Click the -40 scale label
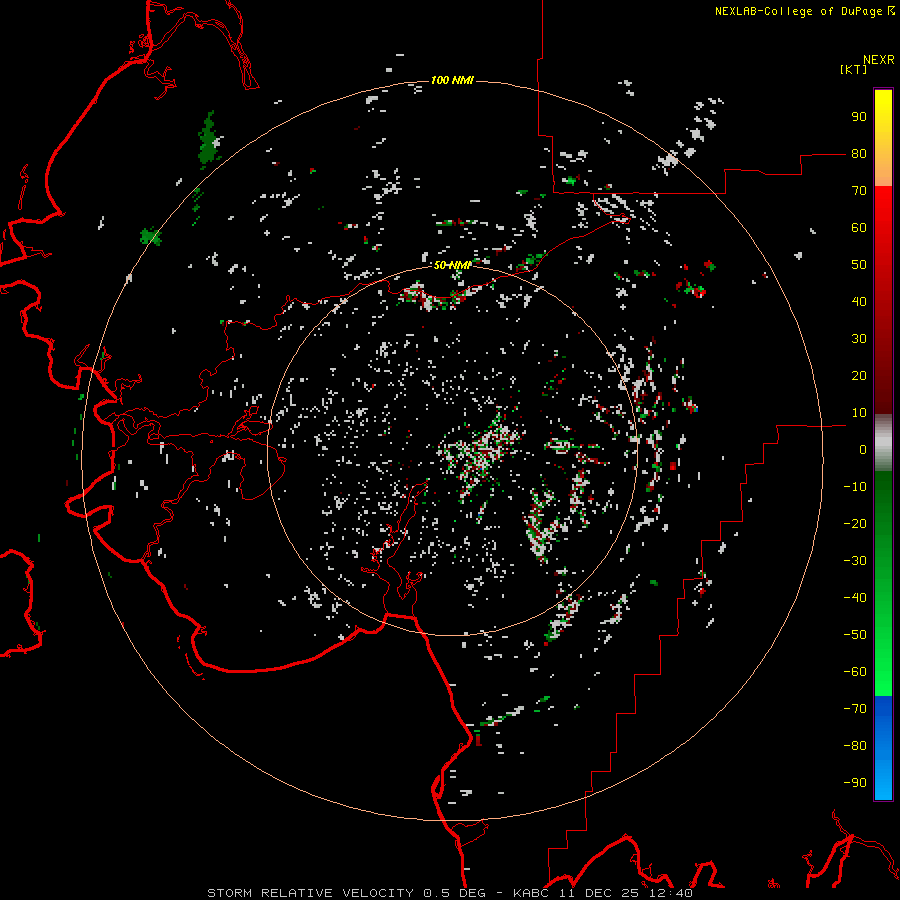 (855, 598)
